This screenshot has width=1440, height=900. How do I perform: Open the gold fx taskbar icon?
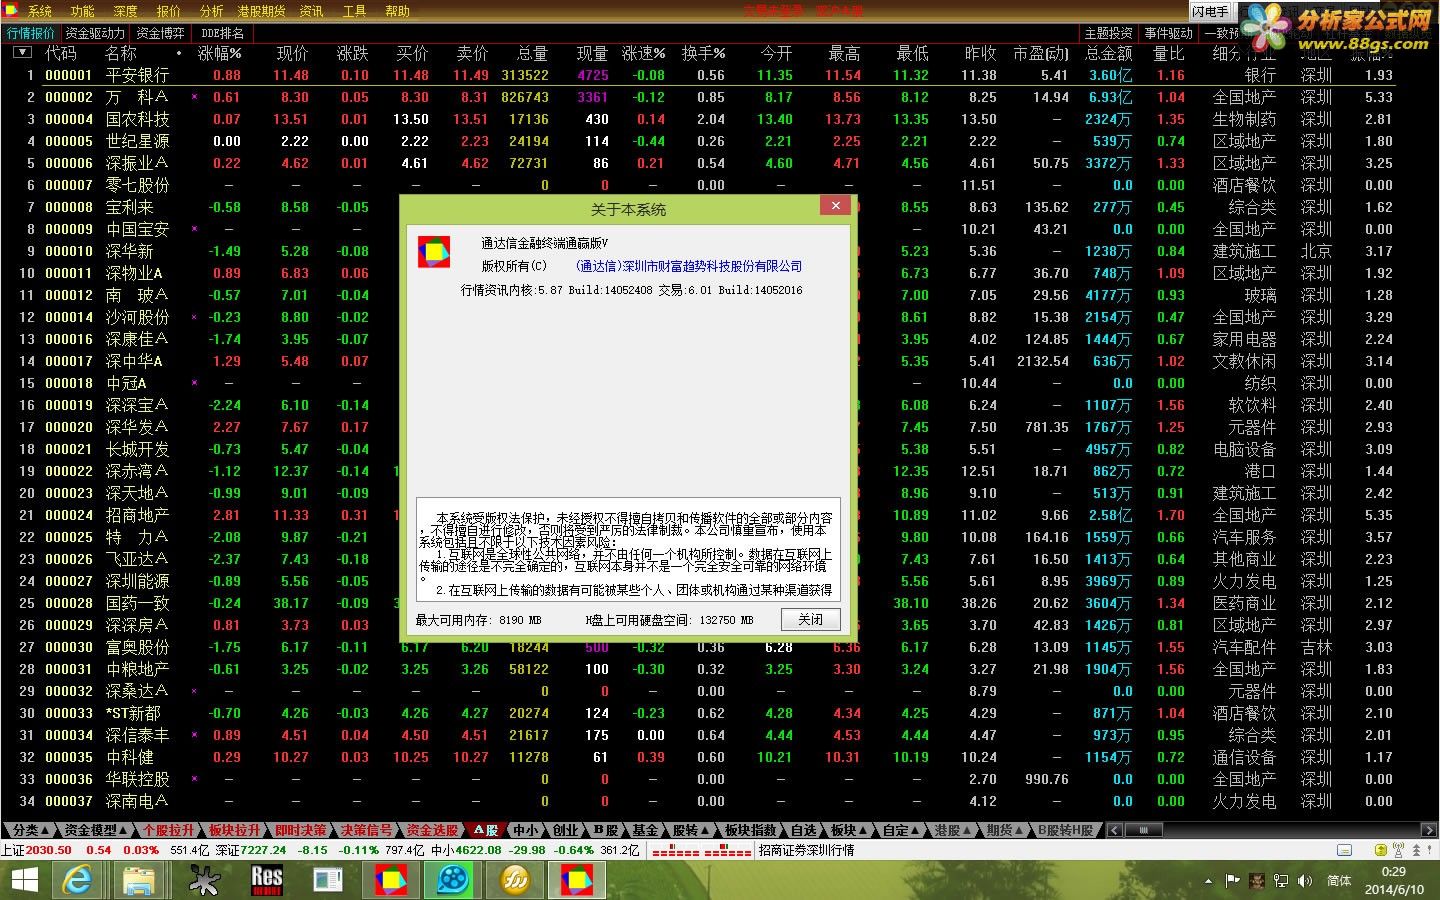coord(515,880)
